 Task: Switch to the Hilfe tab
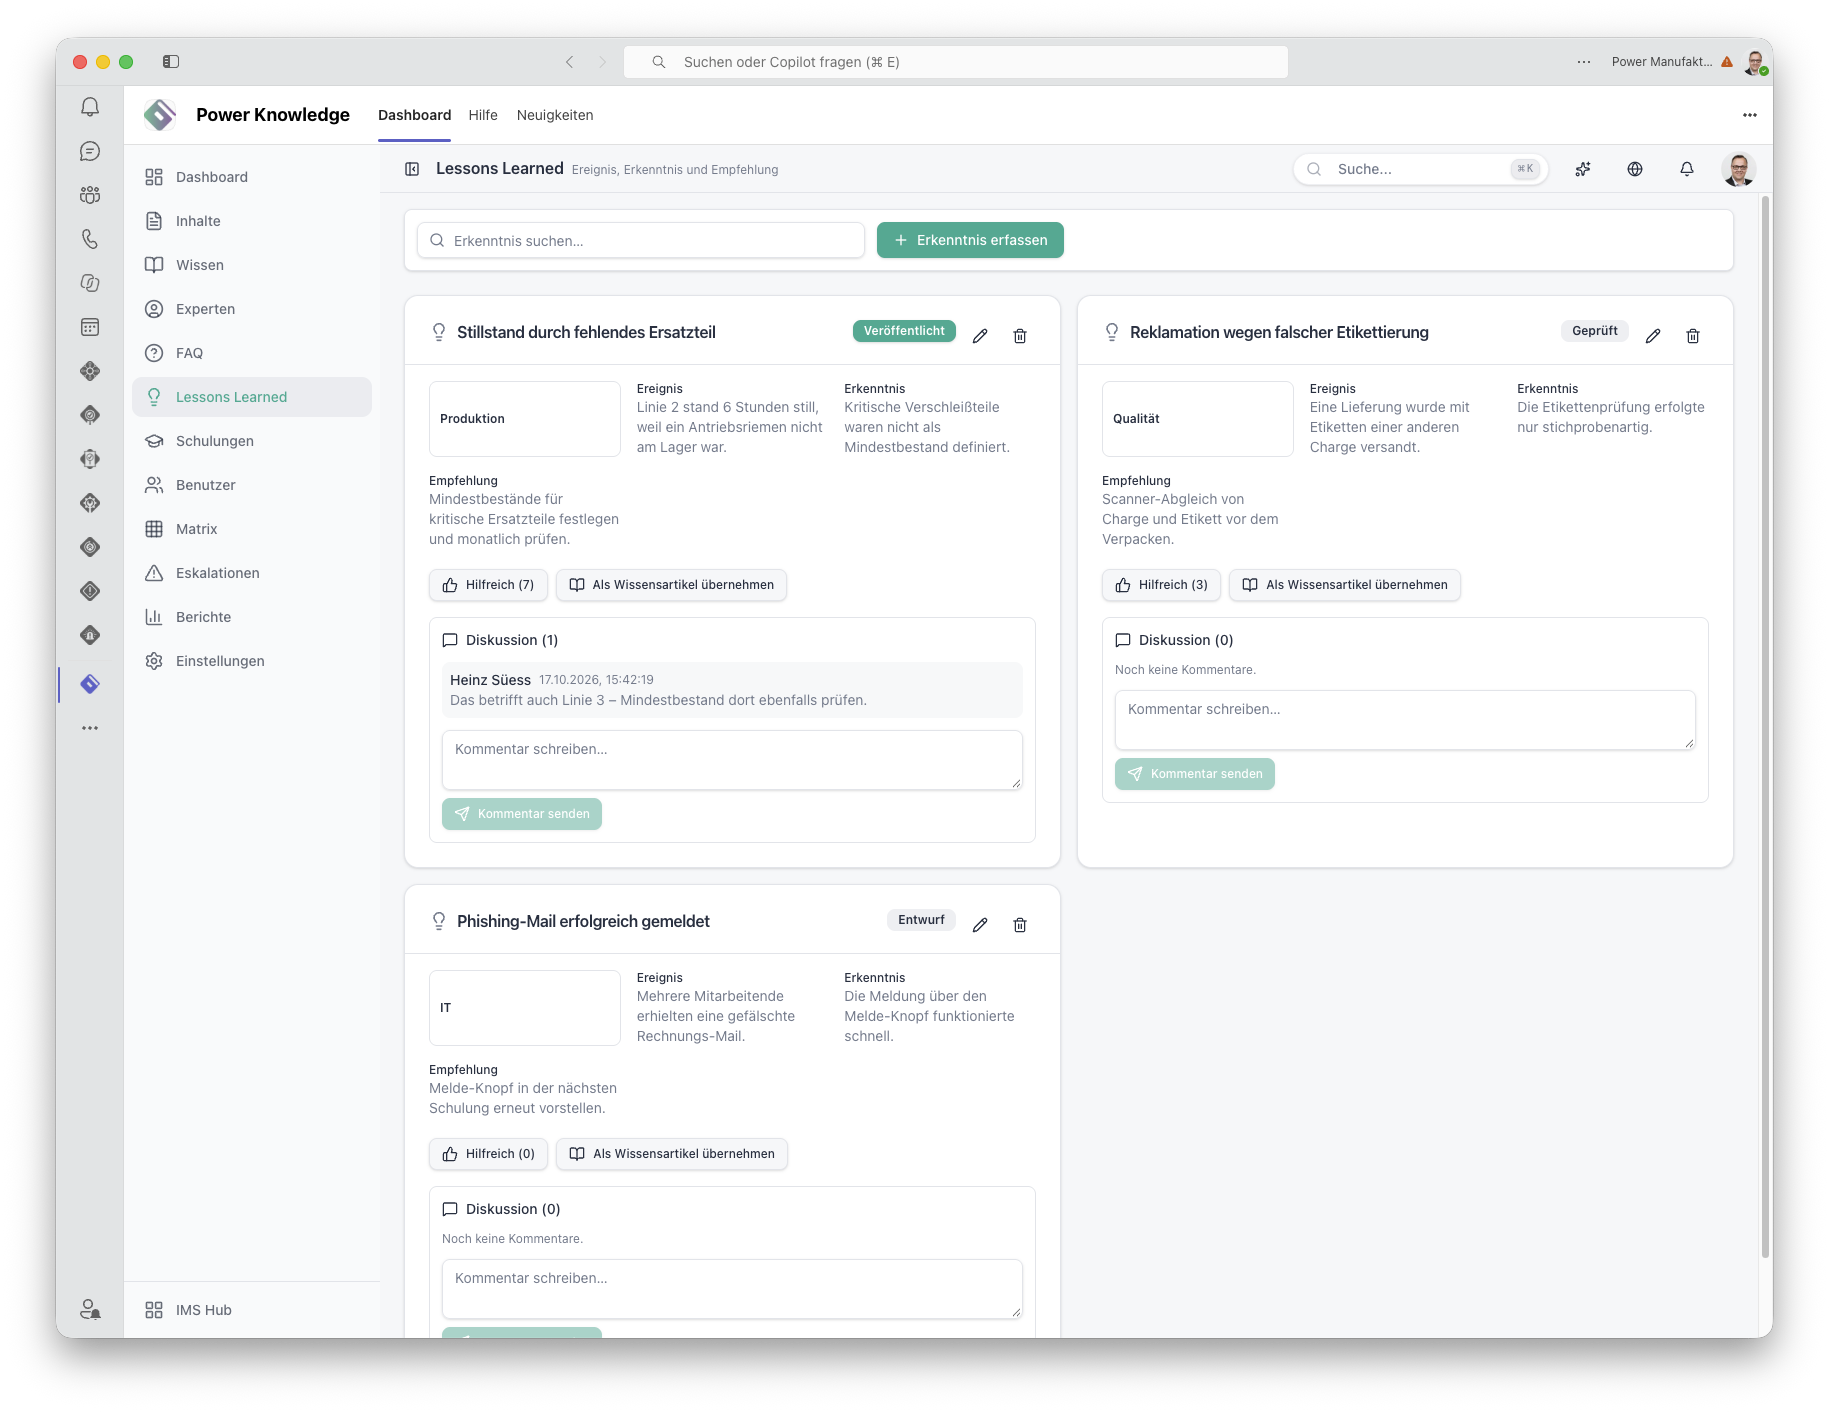pos(483,115)
